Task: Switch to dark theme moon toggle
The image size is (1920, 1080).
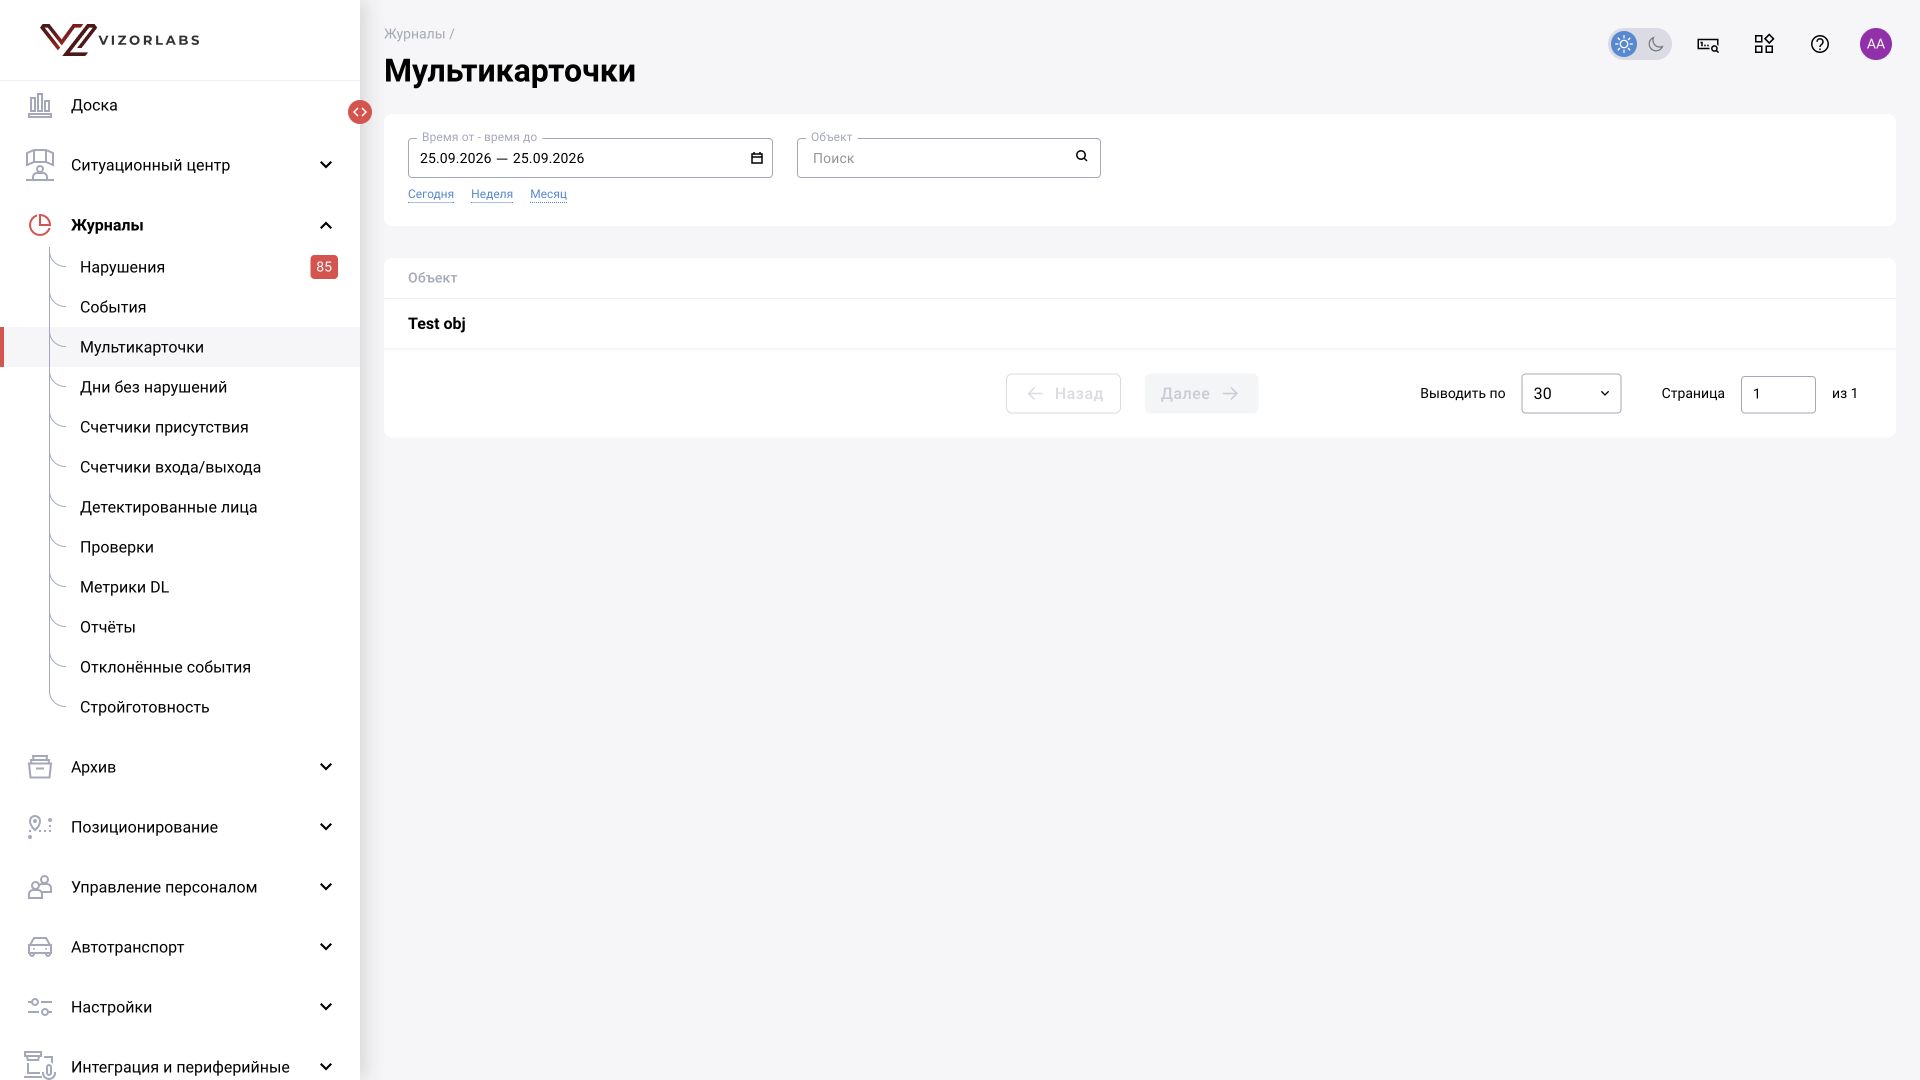Action: 1656,44
